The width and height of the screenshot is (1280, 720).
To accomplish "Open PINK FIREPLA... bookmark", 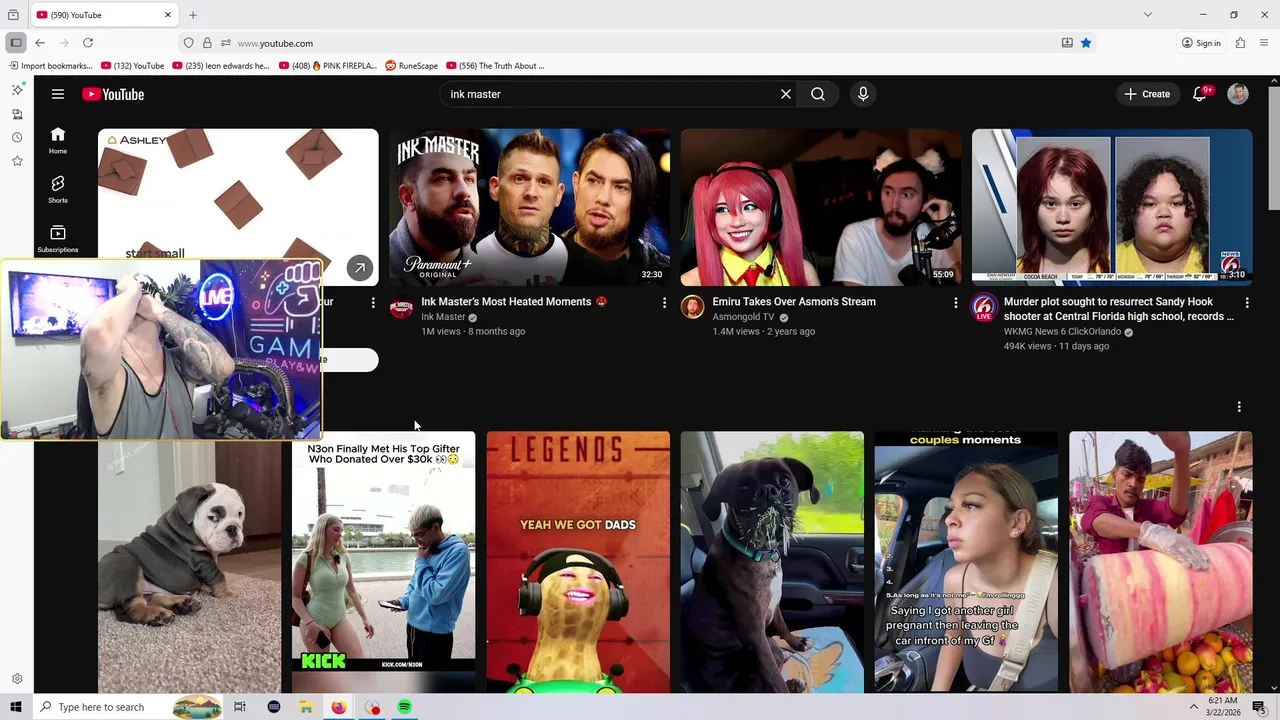I will 328,66.
